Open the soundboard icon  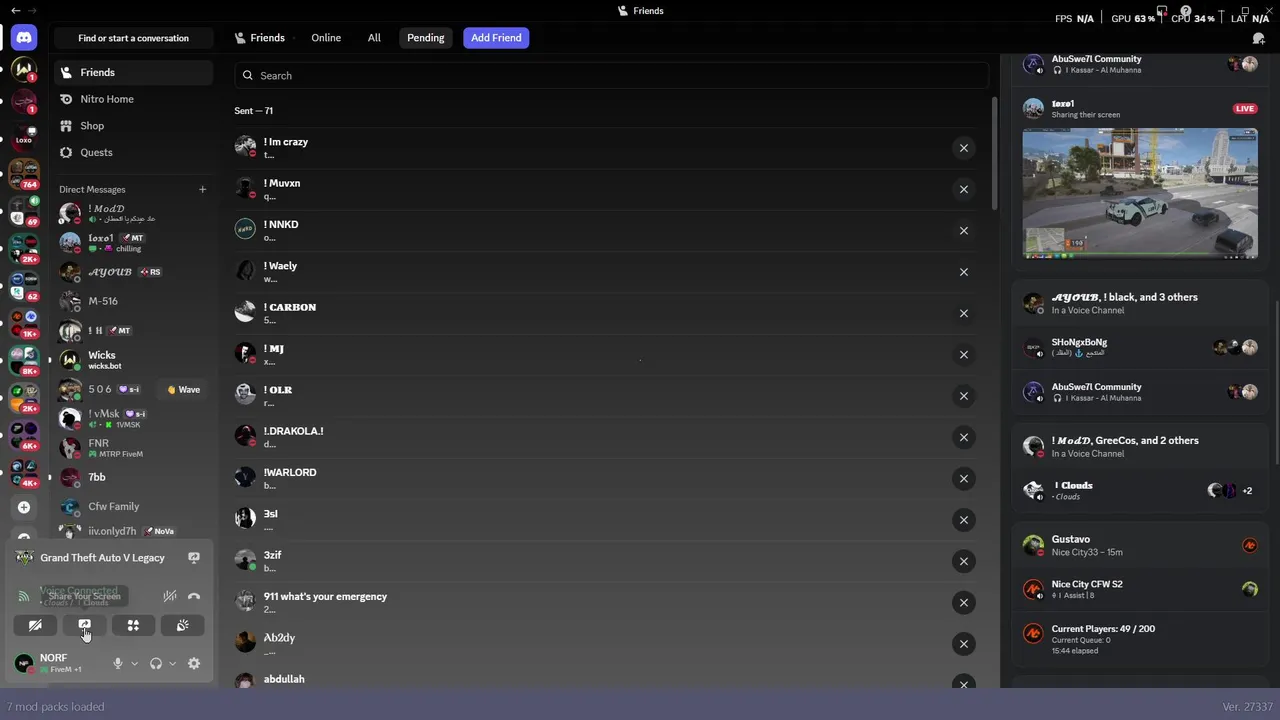click(x=182, y=625)
